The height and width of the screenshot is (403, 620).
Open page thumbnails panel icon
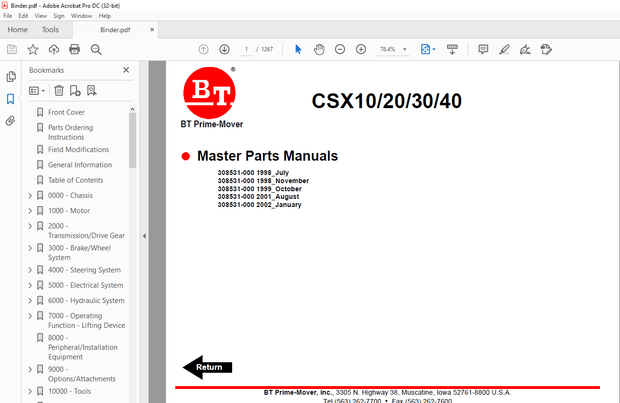pos(11,76)
